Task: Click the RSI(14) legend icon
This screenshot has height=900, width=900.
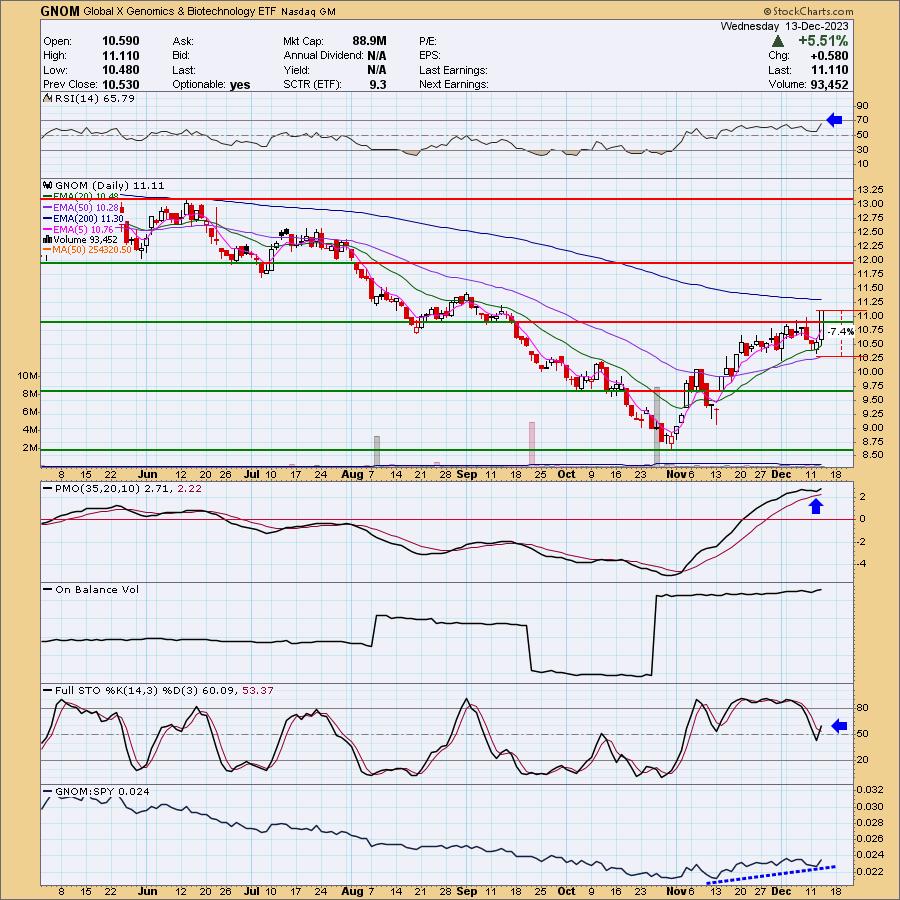Action: coord(48,98)
